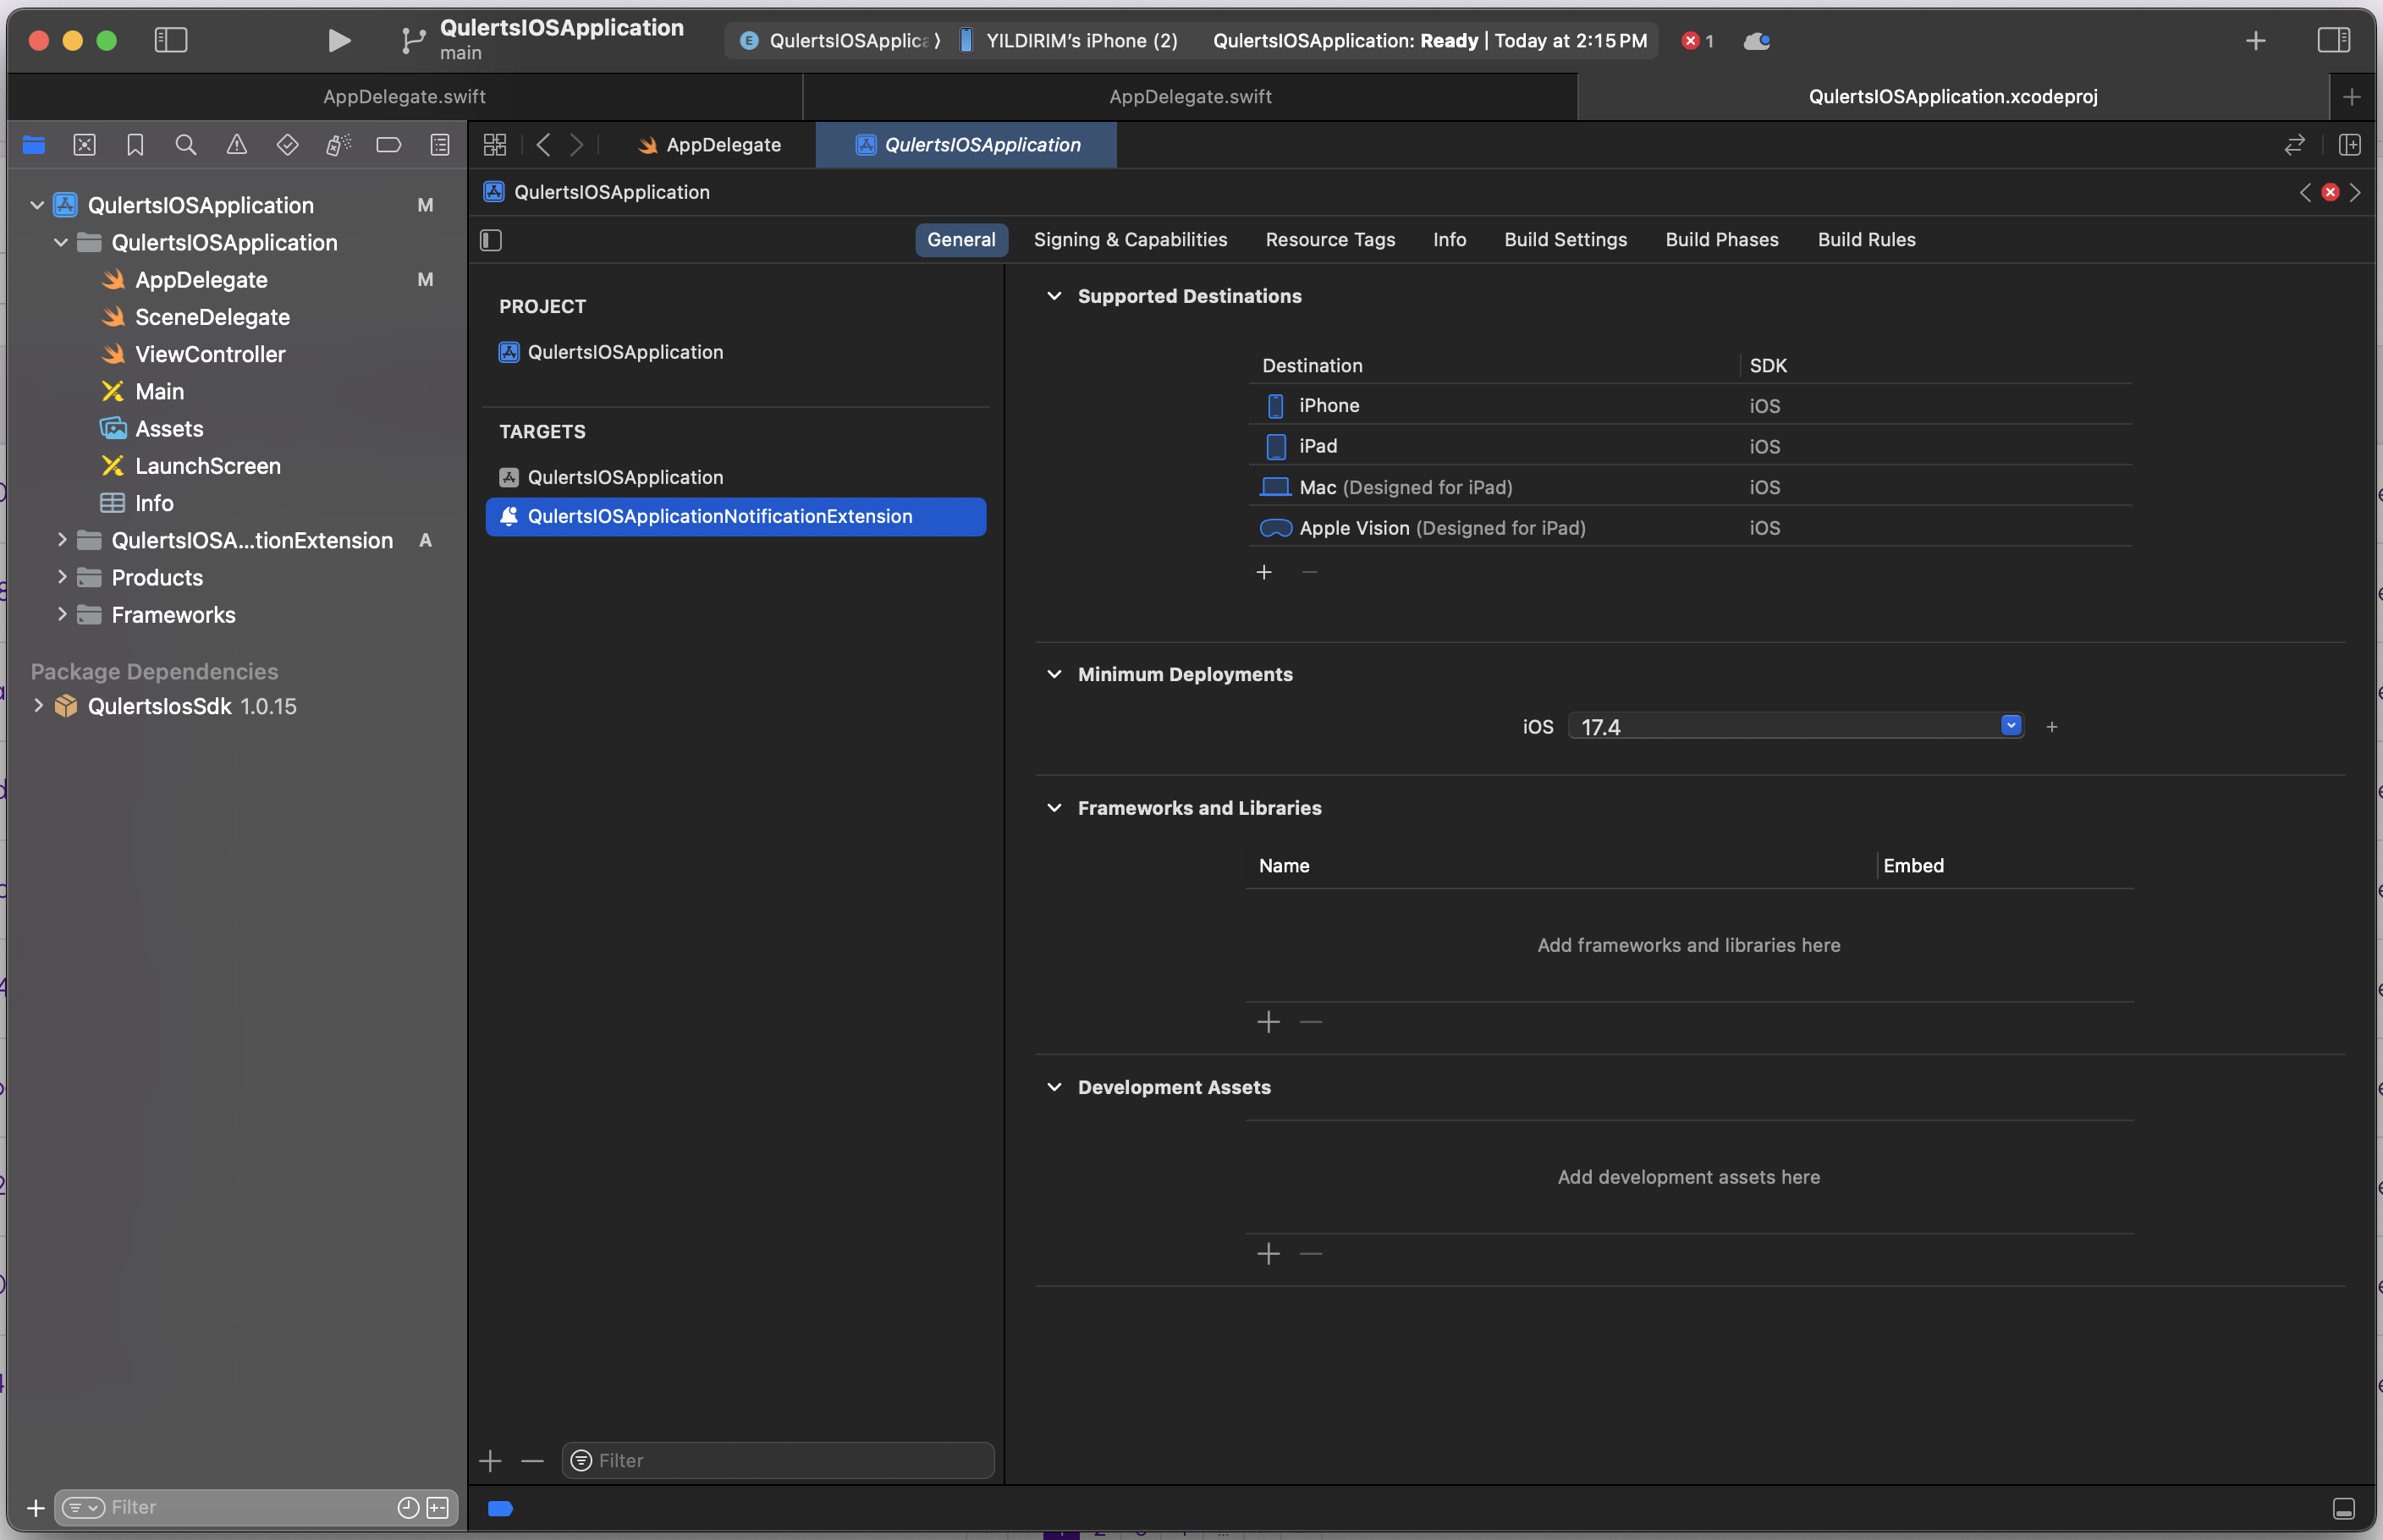Screen dimensions: 2383x1540
Task: Select the iPad destination row
Action: (x=1690, y=446)
